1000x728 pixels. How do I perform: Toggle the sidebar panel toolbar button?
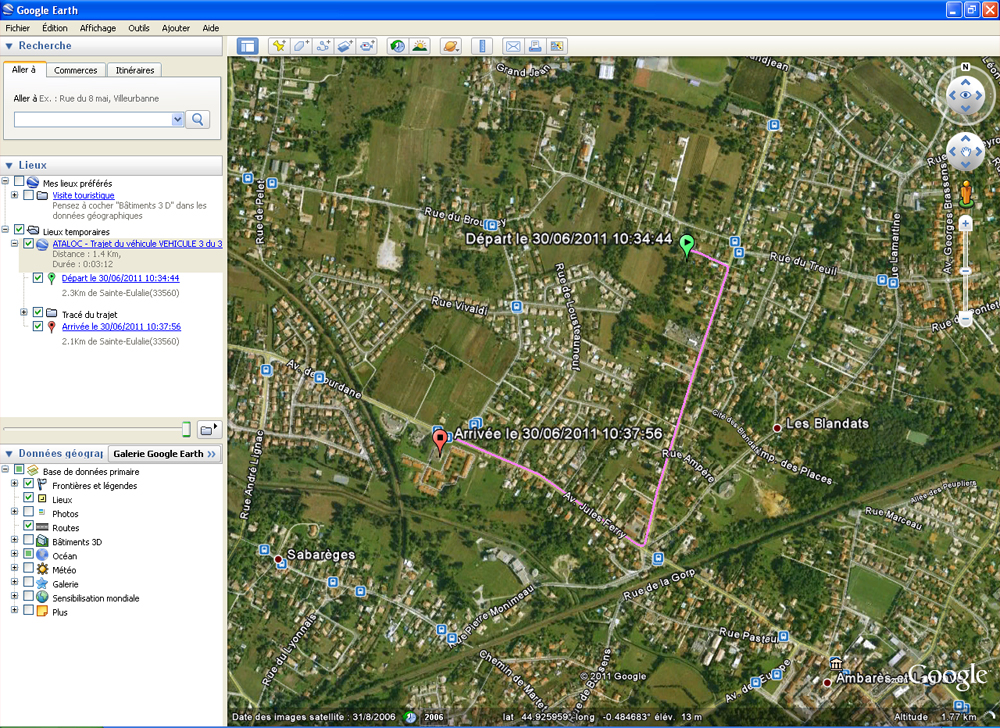[x=247, y=46]
